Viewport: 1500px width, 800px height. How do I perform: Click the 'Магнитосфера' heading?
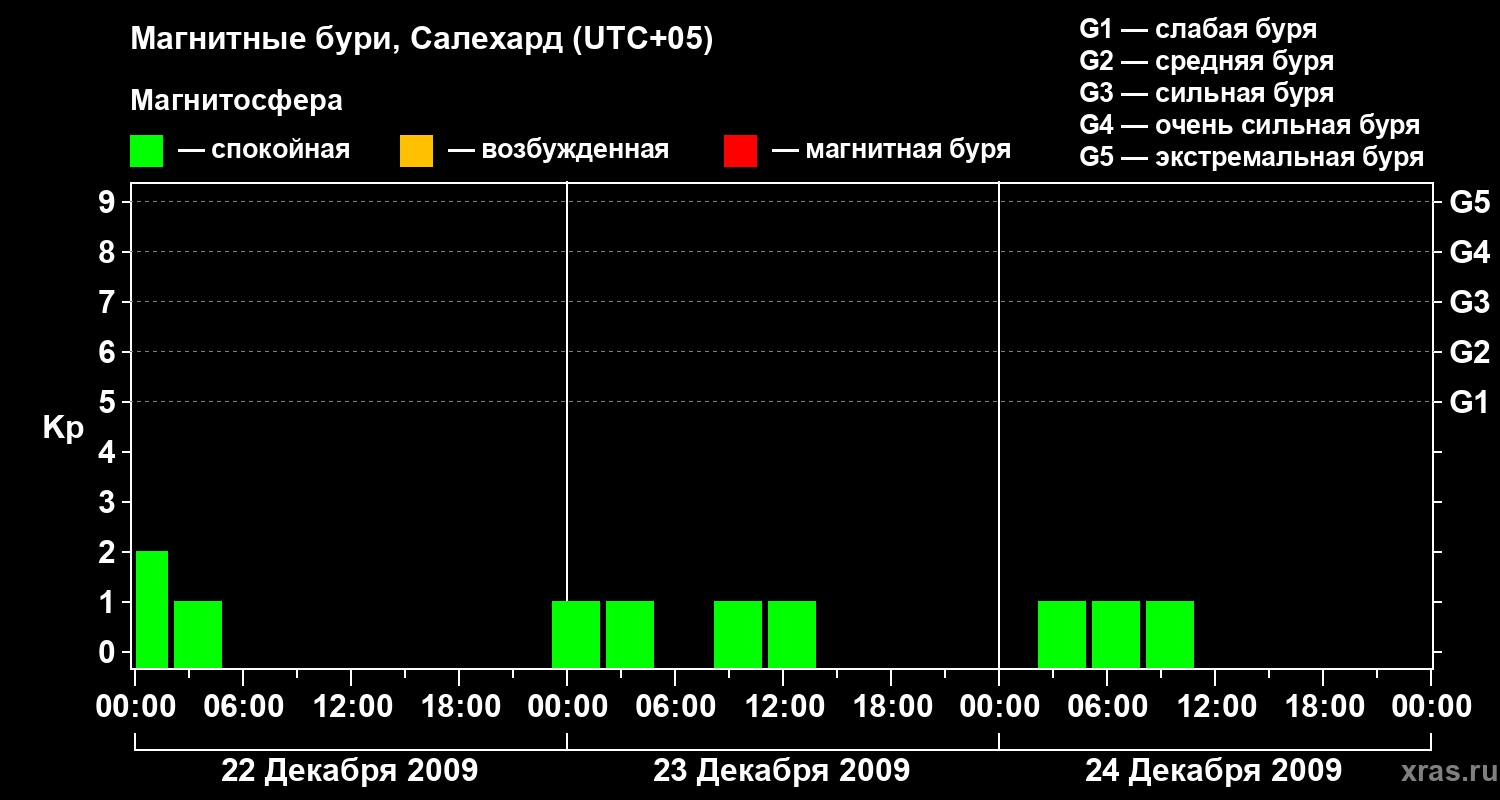coord(237,101)
